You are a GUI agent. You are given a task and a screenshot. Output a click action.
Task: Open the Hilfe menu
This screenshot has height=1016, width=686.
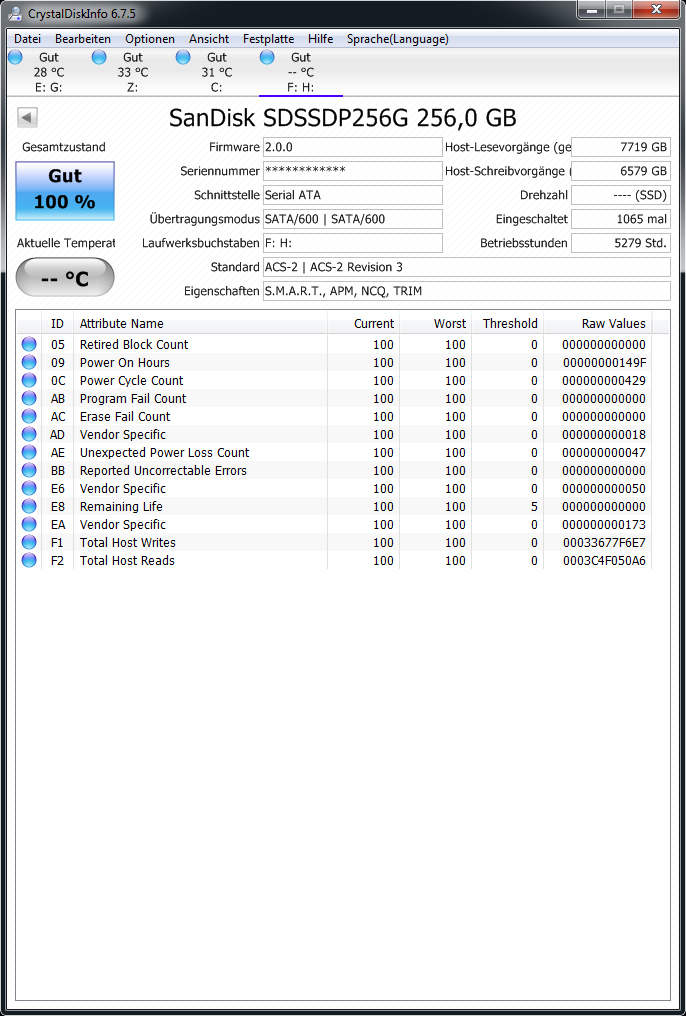(321, 39)
